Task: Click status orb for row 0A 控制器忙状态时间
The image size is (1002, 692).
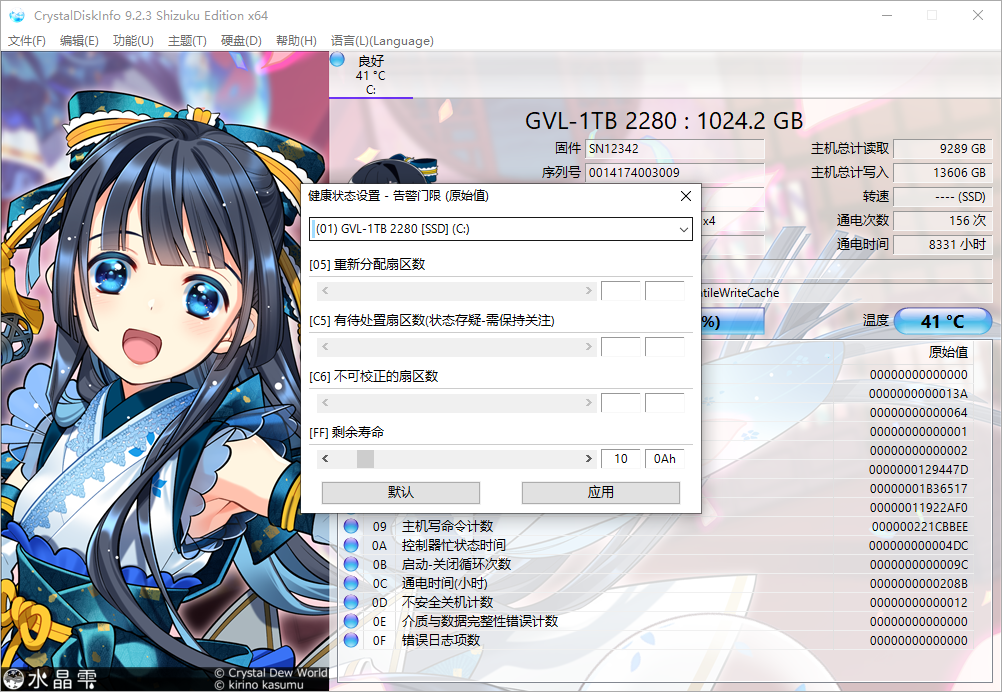Action: pos(351,545)
